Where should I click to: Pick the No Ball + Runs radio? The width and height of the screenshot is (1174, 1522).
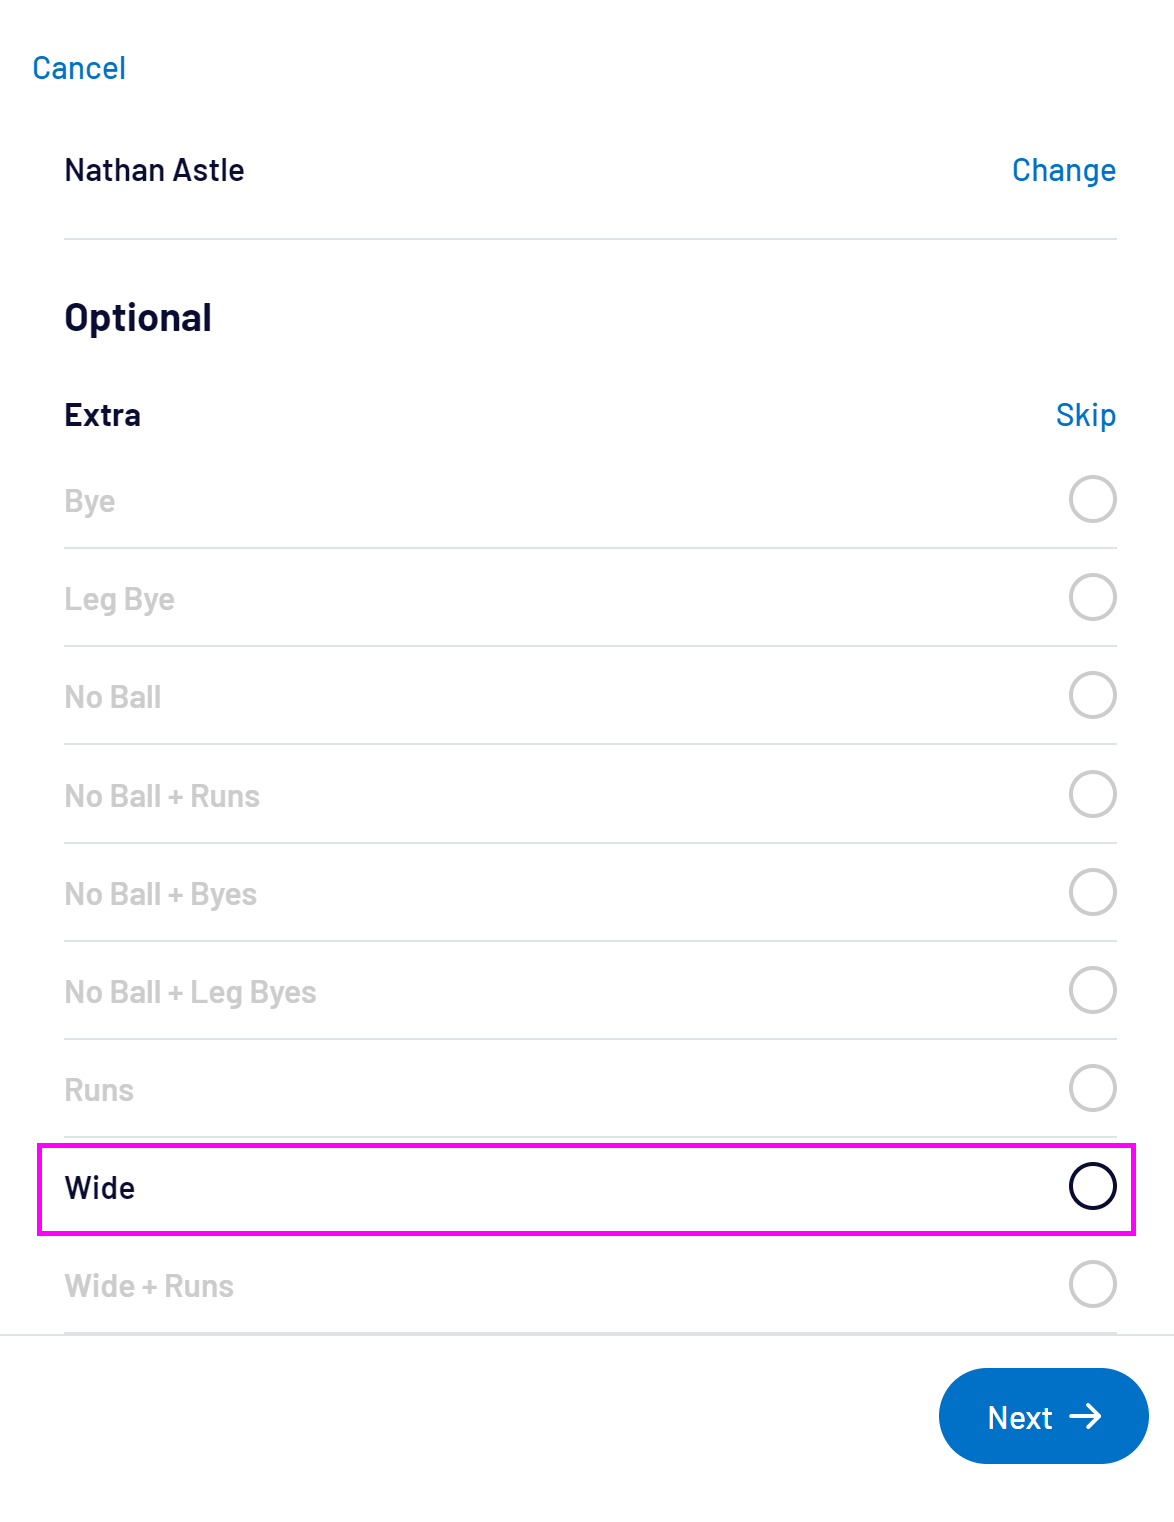[1092, 794]
